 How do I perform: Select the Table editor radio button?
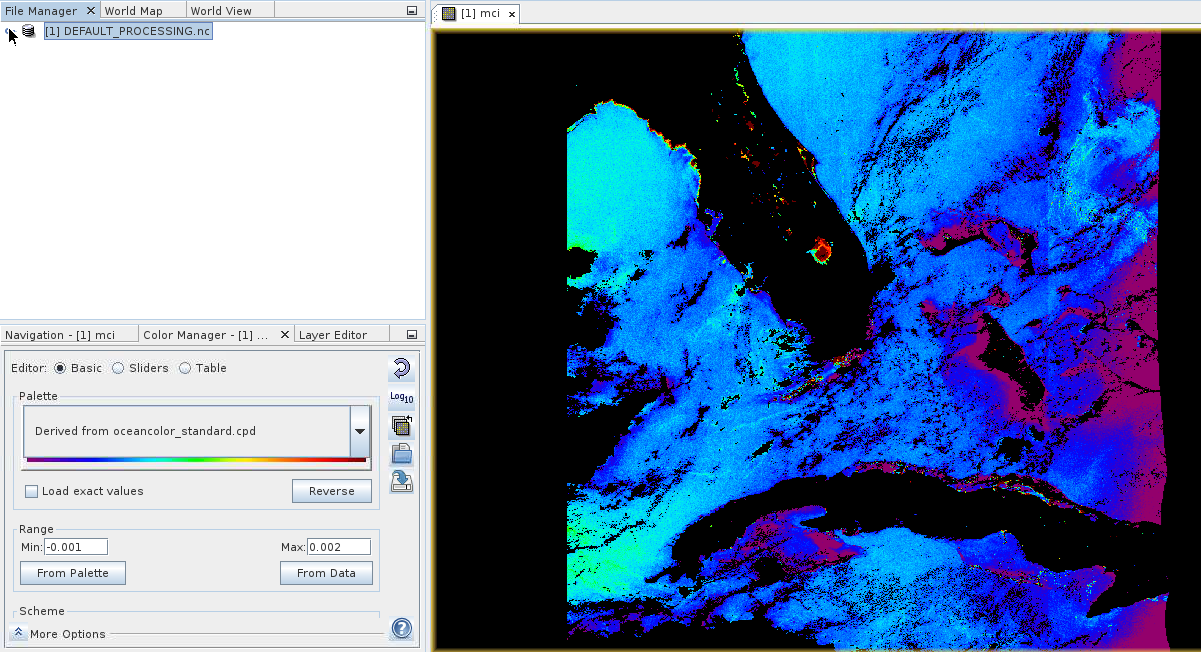(185, 368)
